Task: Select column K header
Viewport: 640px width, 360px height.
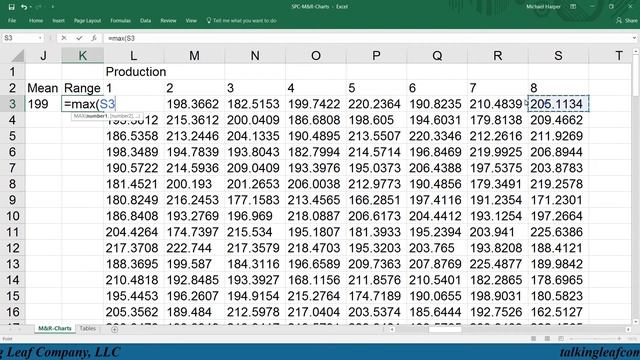Action: (82, 56)
